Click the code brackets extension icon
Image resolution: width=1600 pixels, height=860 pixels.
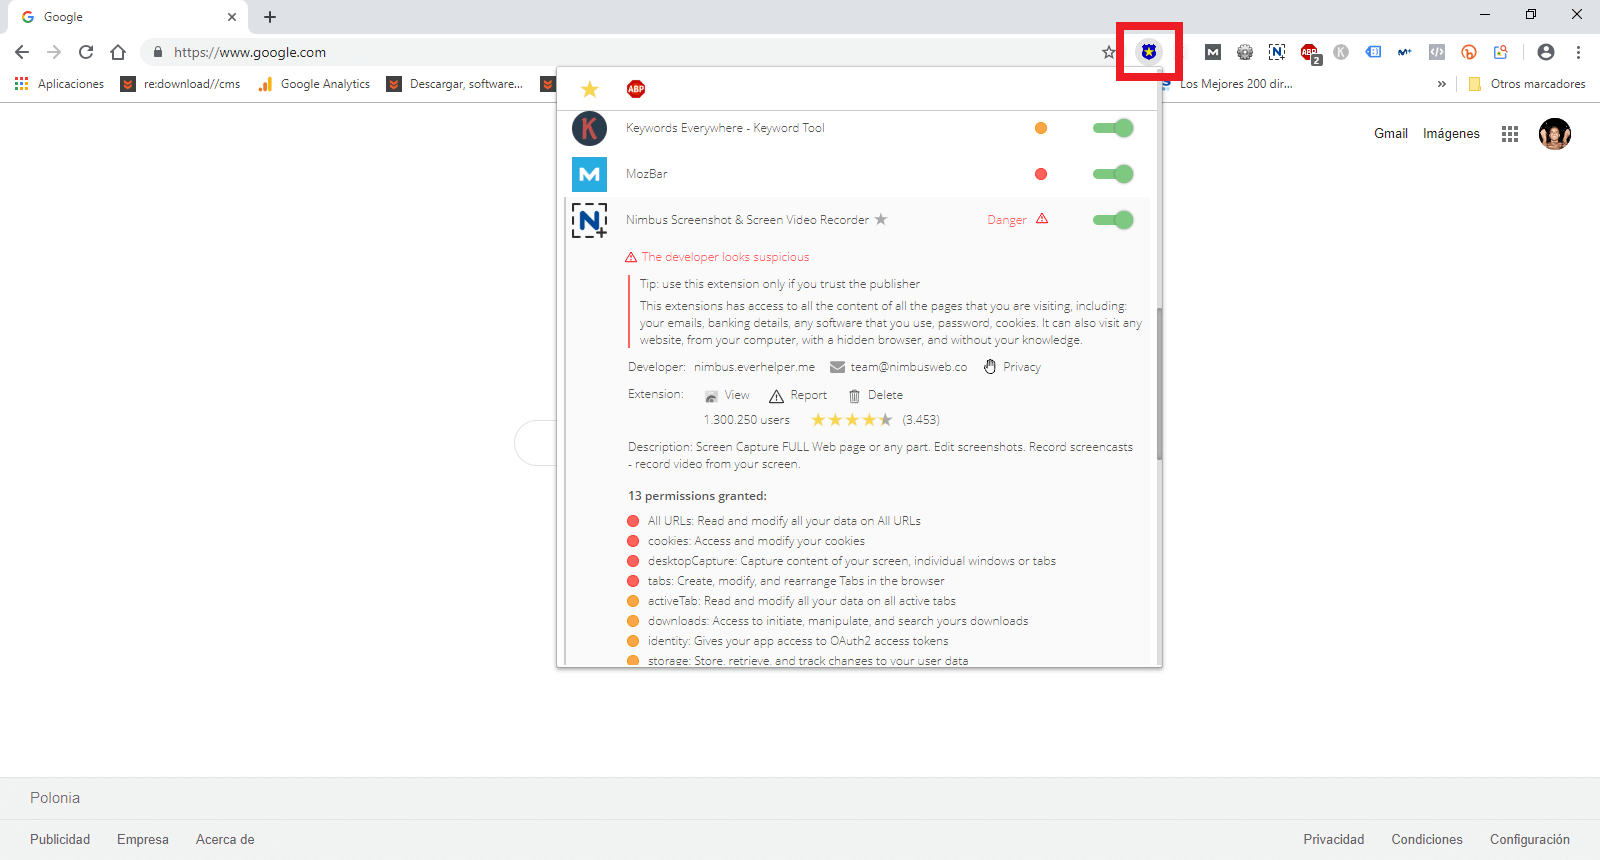(x=1437, y=52)
